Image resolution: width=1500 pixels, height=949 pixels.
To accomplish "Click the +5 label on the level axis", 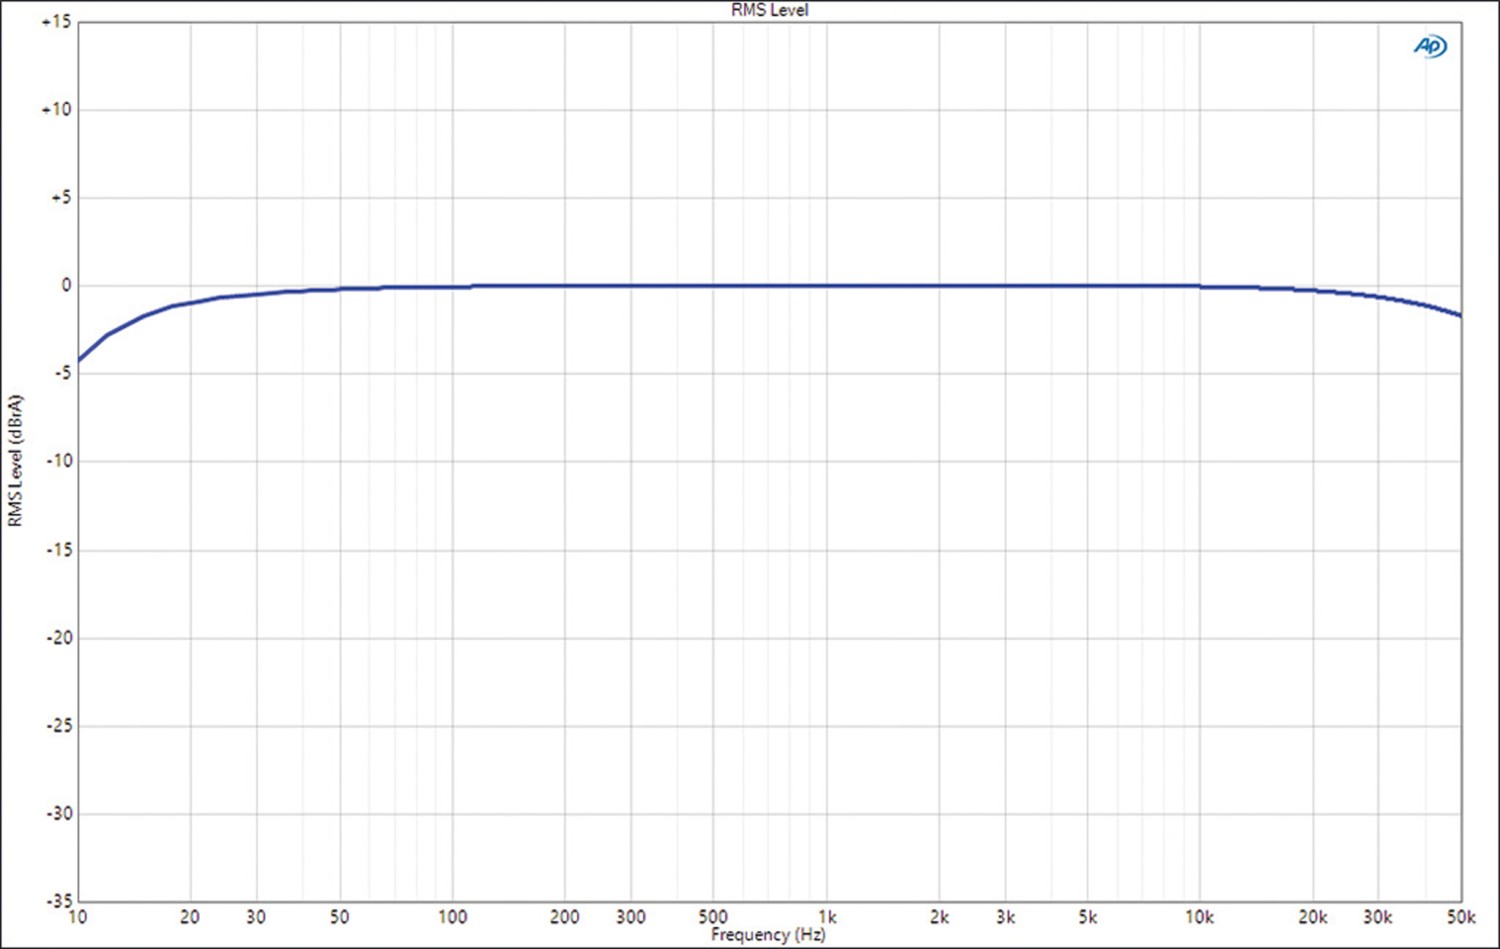I will point(60,198).
